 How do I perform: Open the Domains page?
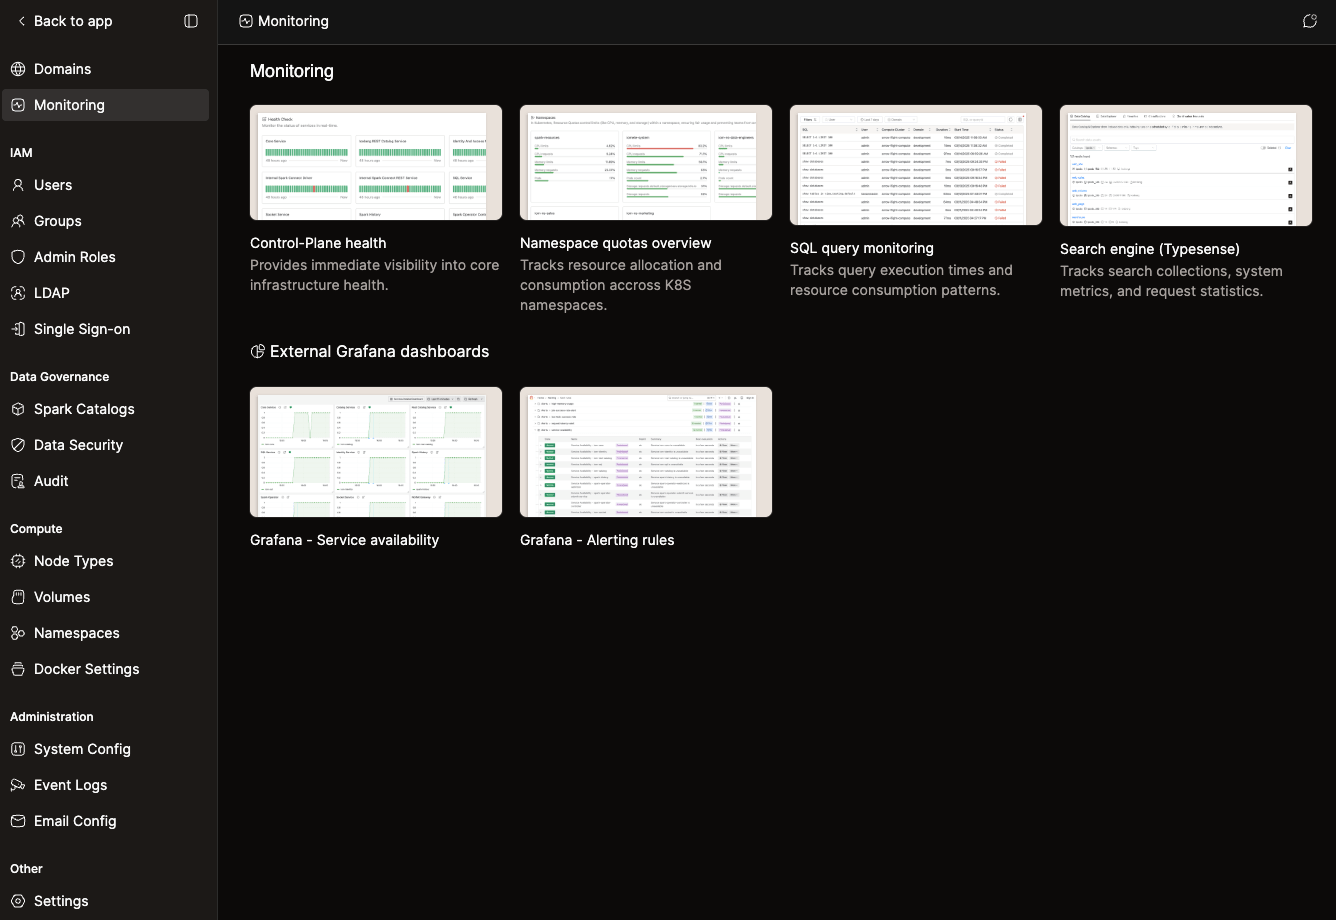(x=105, y=69)
